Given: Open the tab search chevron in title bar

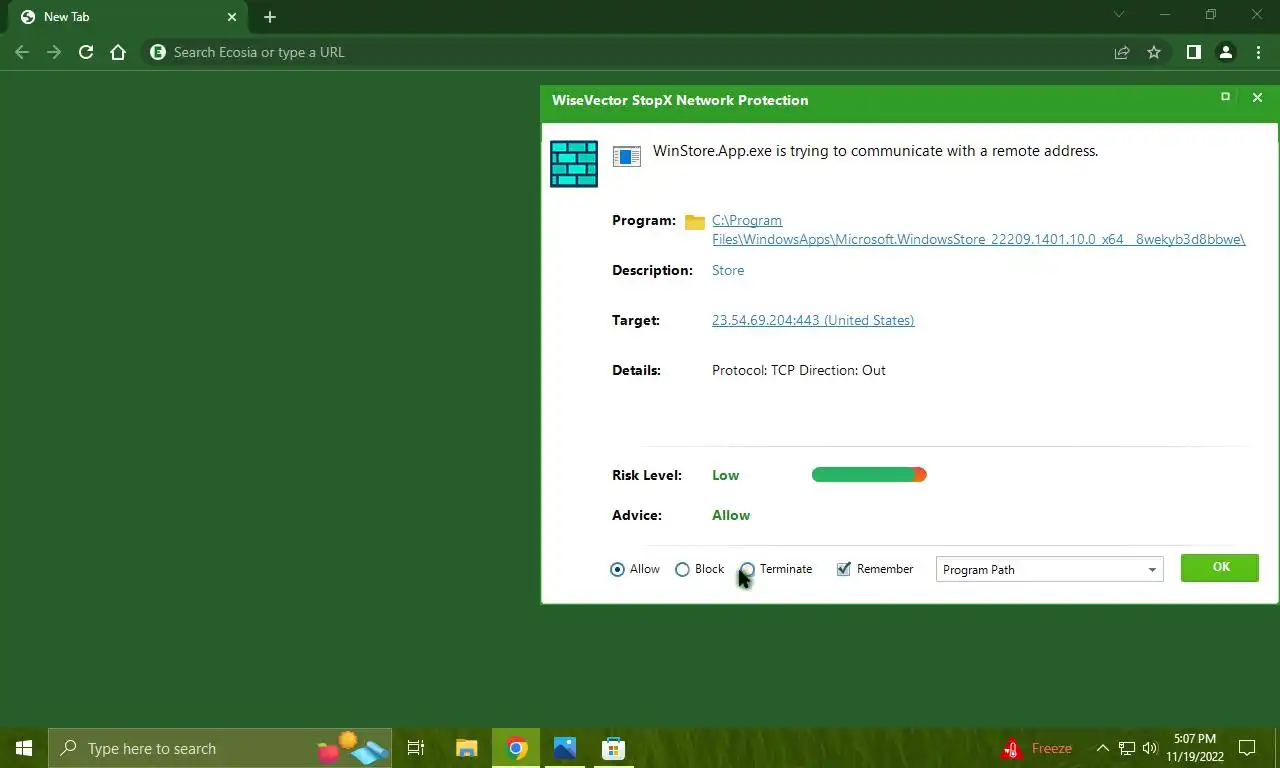Looking at the screenshot, I should [x=1119, y=14].
